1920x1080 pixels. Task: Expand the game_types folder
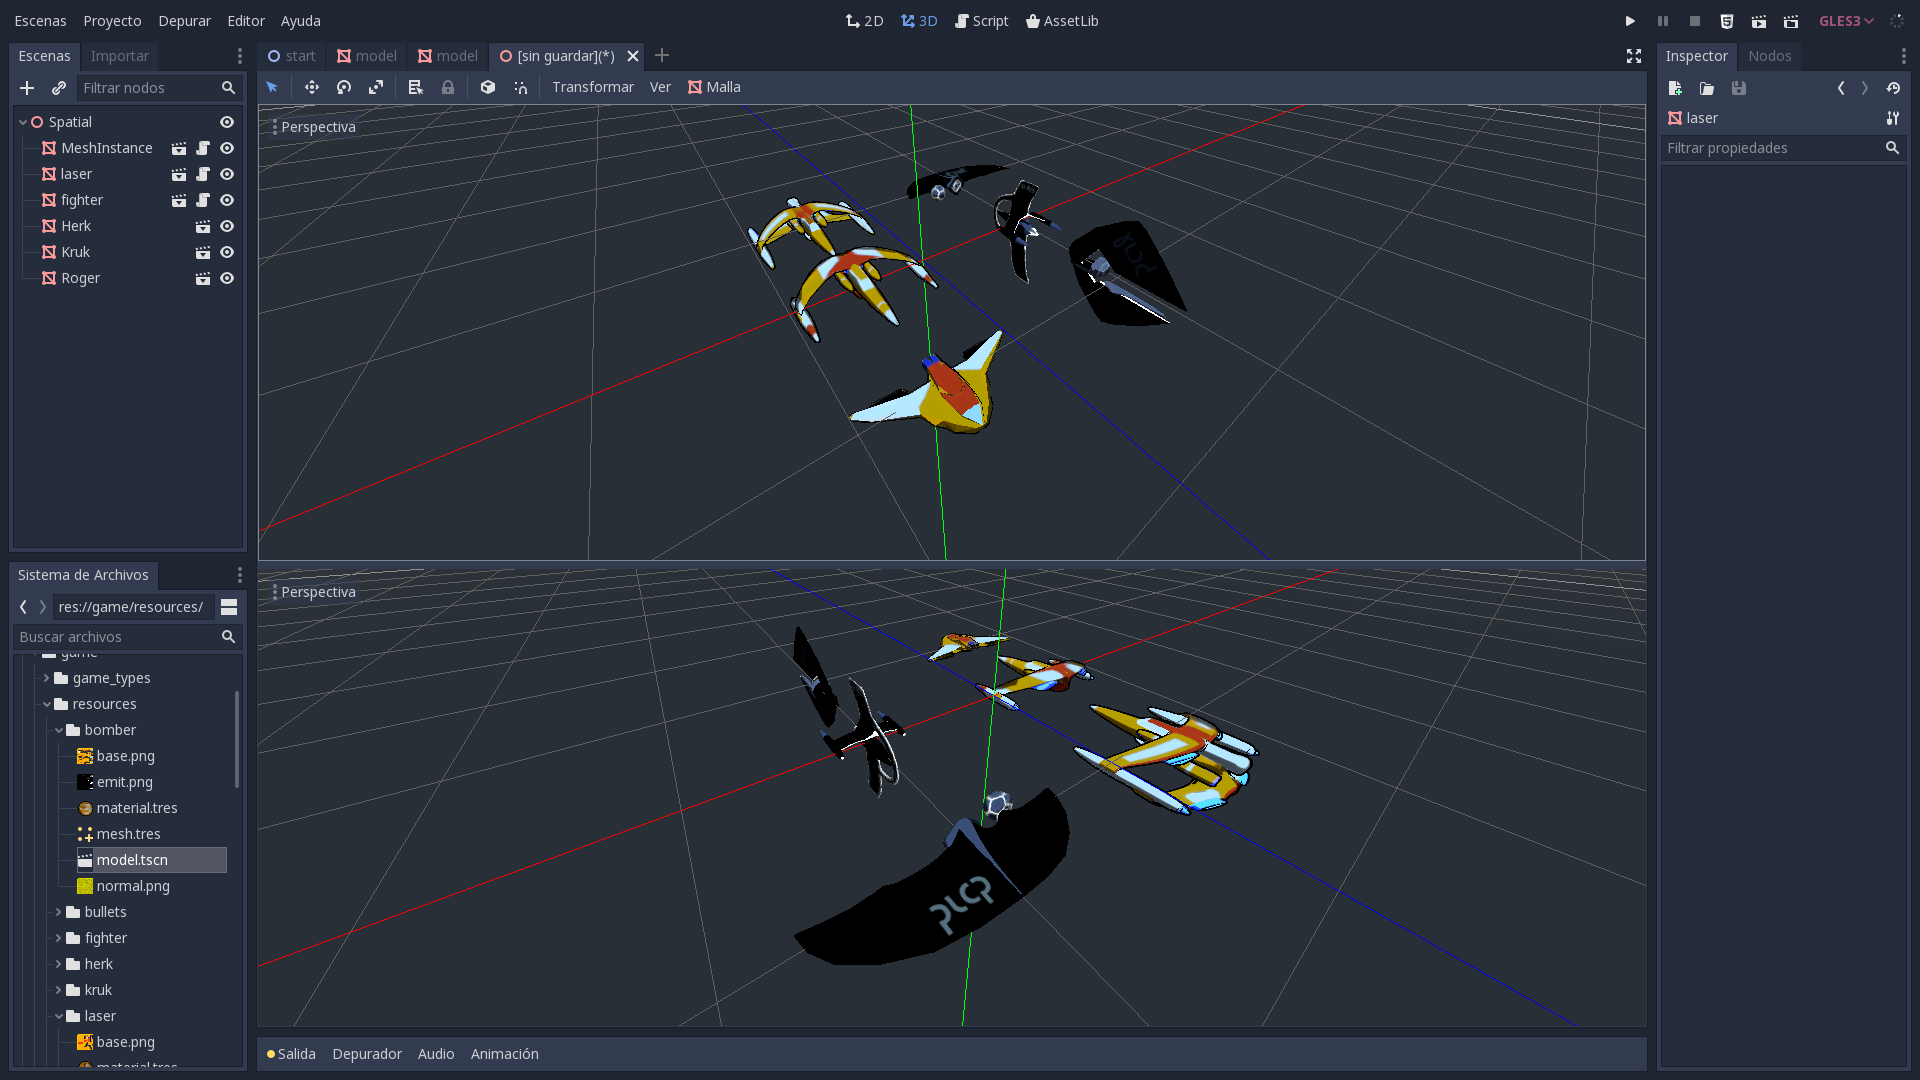click(46, 678)
